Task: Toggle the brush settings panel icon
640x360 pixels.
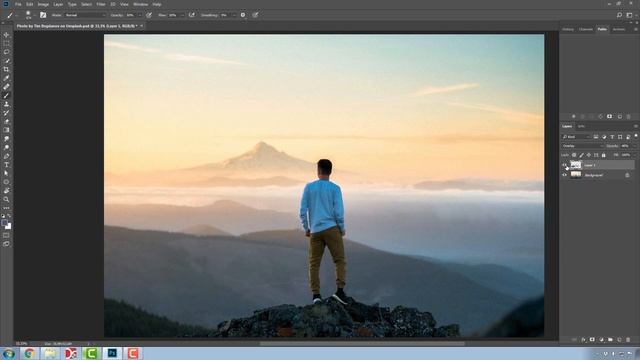Action: 43,15
